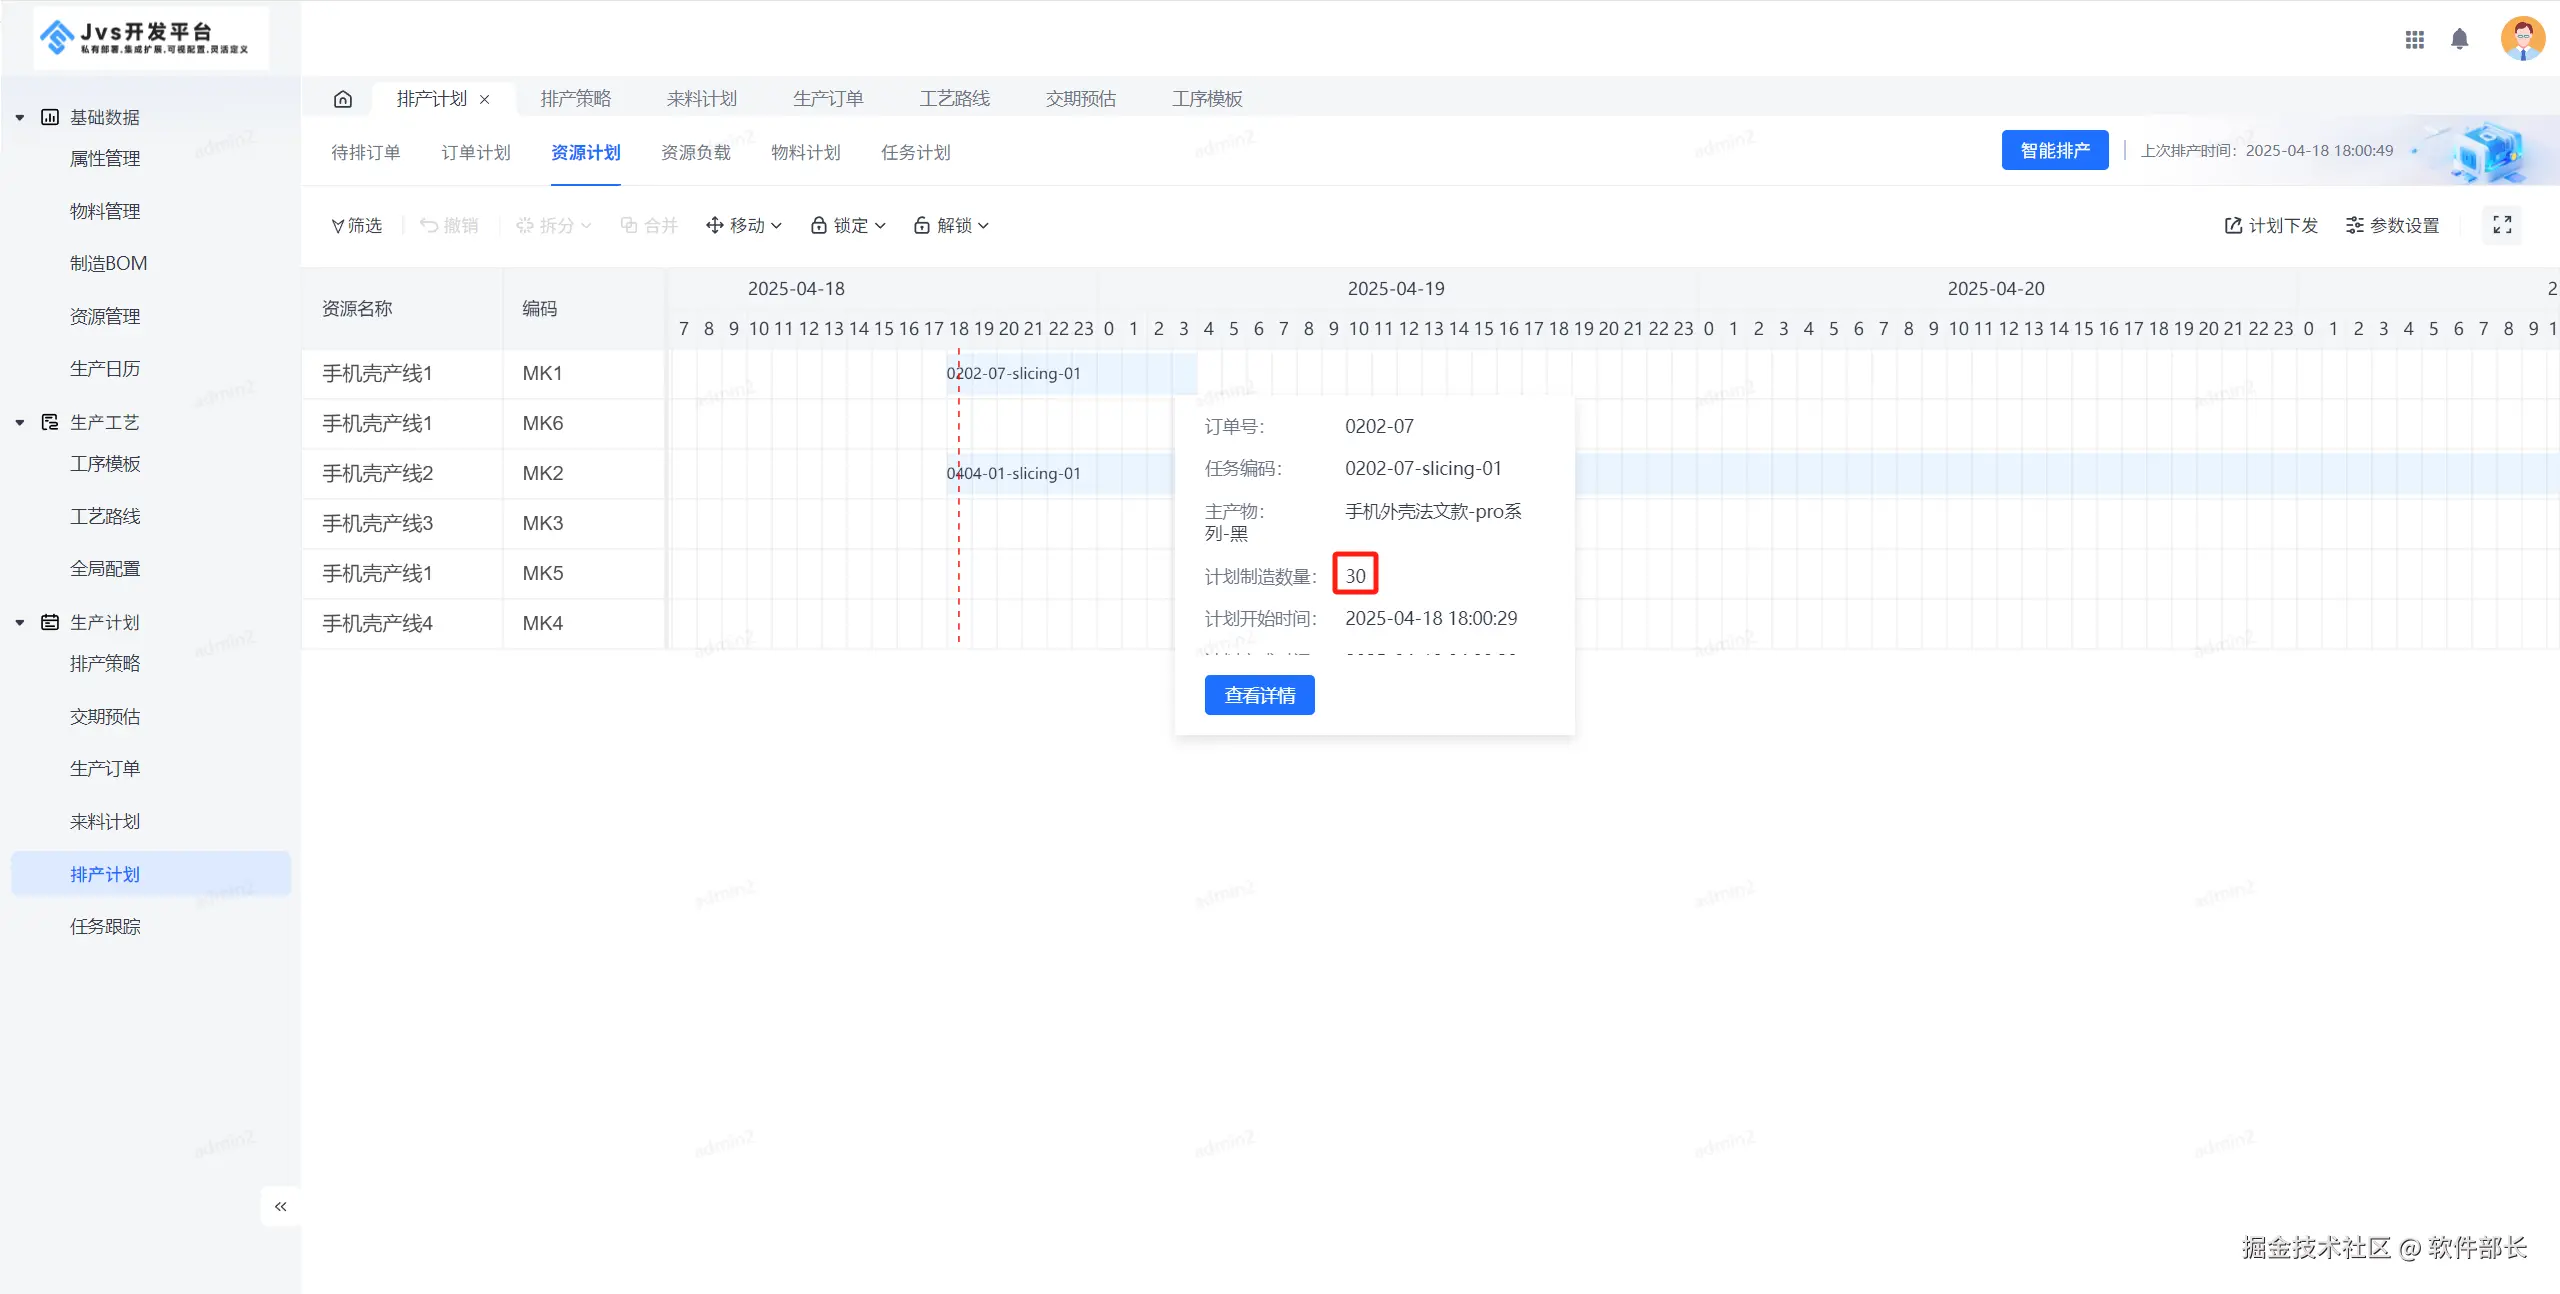Toggle fullscreen view of the Gantt chart
The height and width of the screenshot is (1294, 2560).
(2502, 225)
